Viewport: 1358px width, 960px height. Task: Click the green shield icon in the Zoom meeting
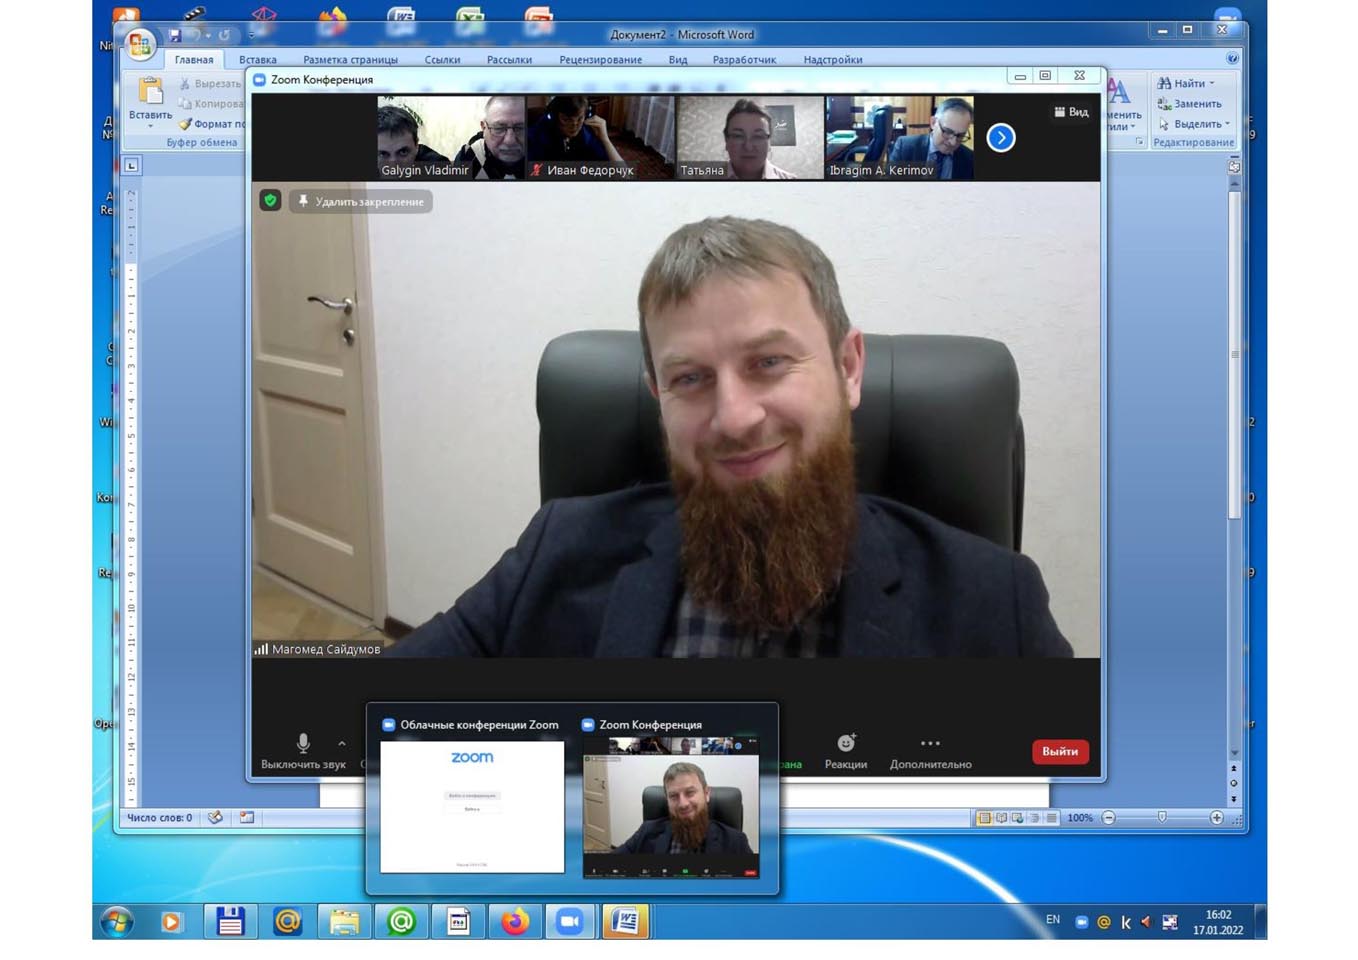coord(270,201)
